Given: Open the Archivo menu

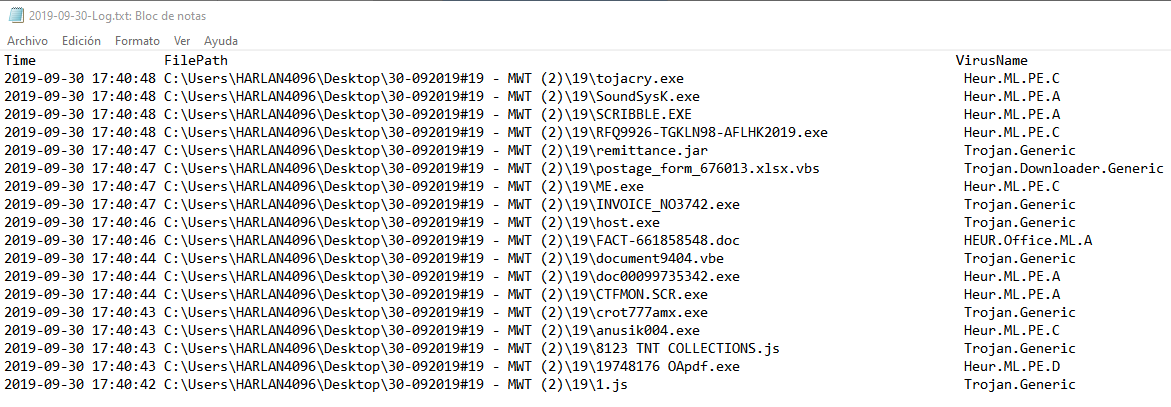Looking at the screenshot, I should click(27, 41).
